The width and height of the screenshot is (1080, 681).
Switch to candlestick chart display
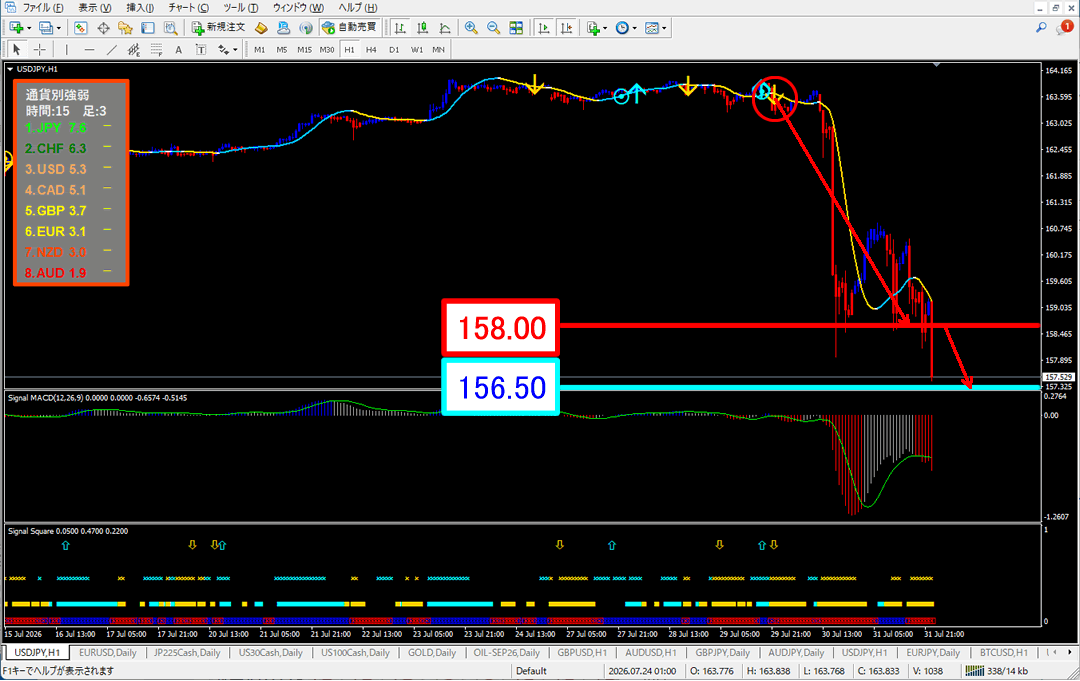422,28
